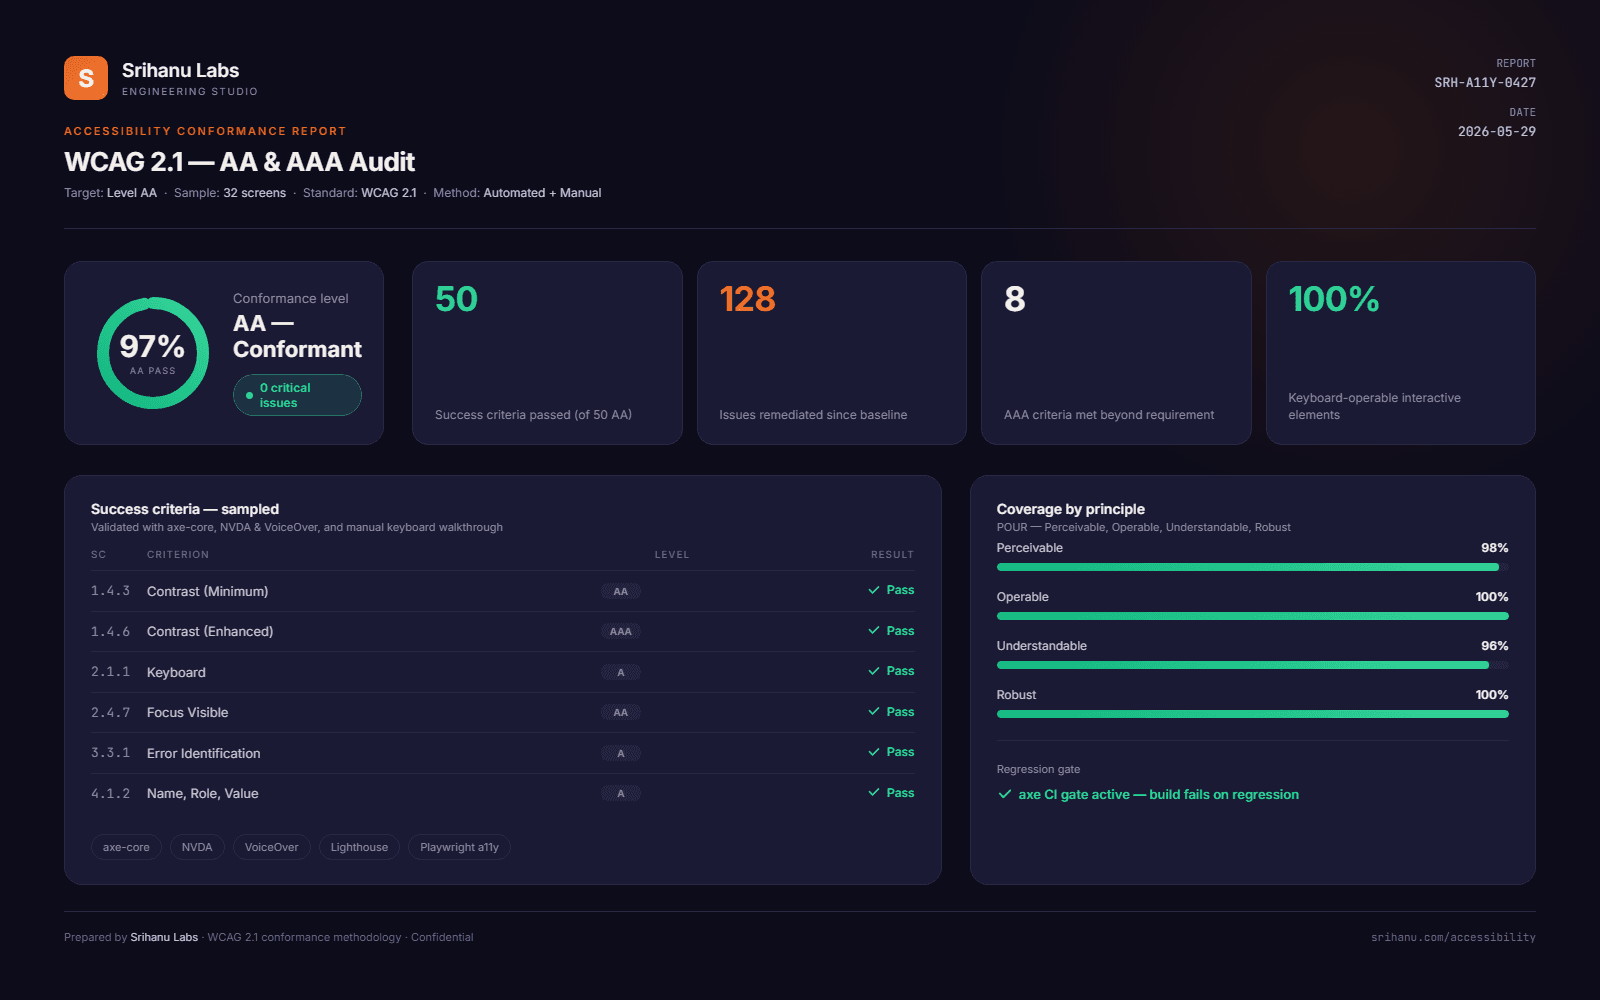
Task: Click the 4.1.2 criterion number
Action: tap(110, 793)
